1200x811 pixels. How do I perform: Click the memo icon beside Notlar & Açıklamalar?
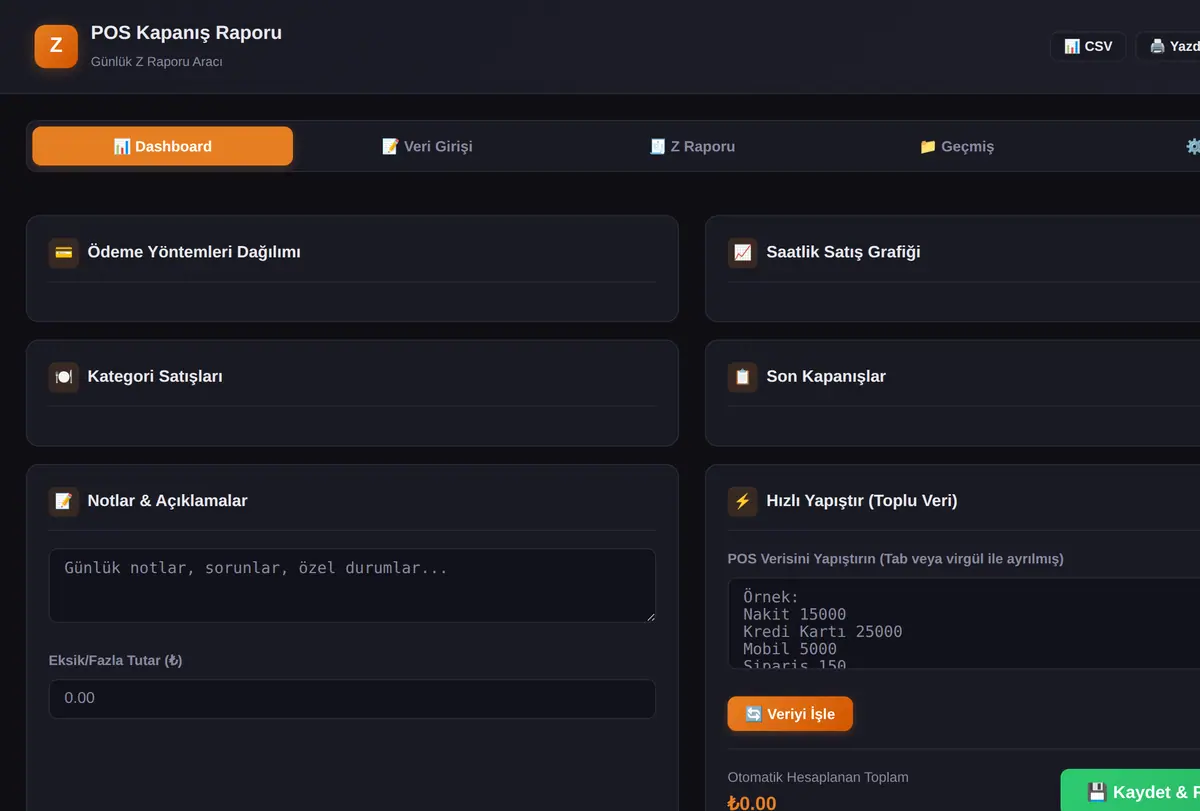pos(64,501)
